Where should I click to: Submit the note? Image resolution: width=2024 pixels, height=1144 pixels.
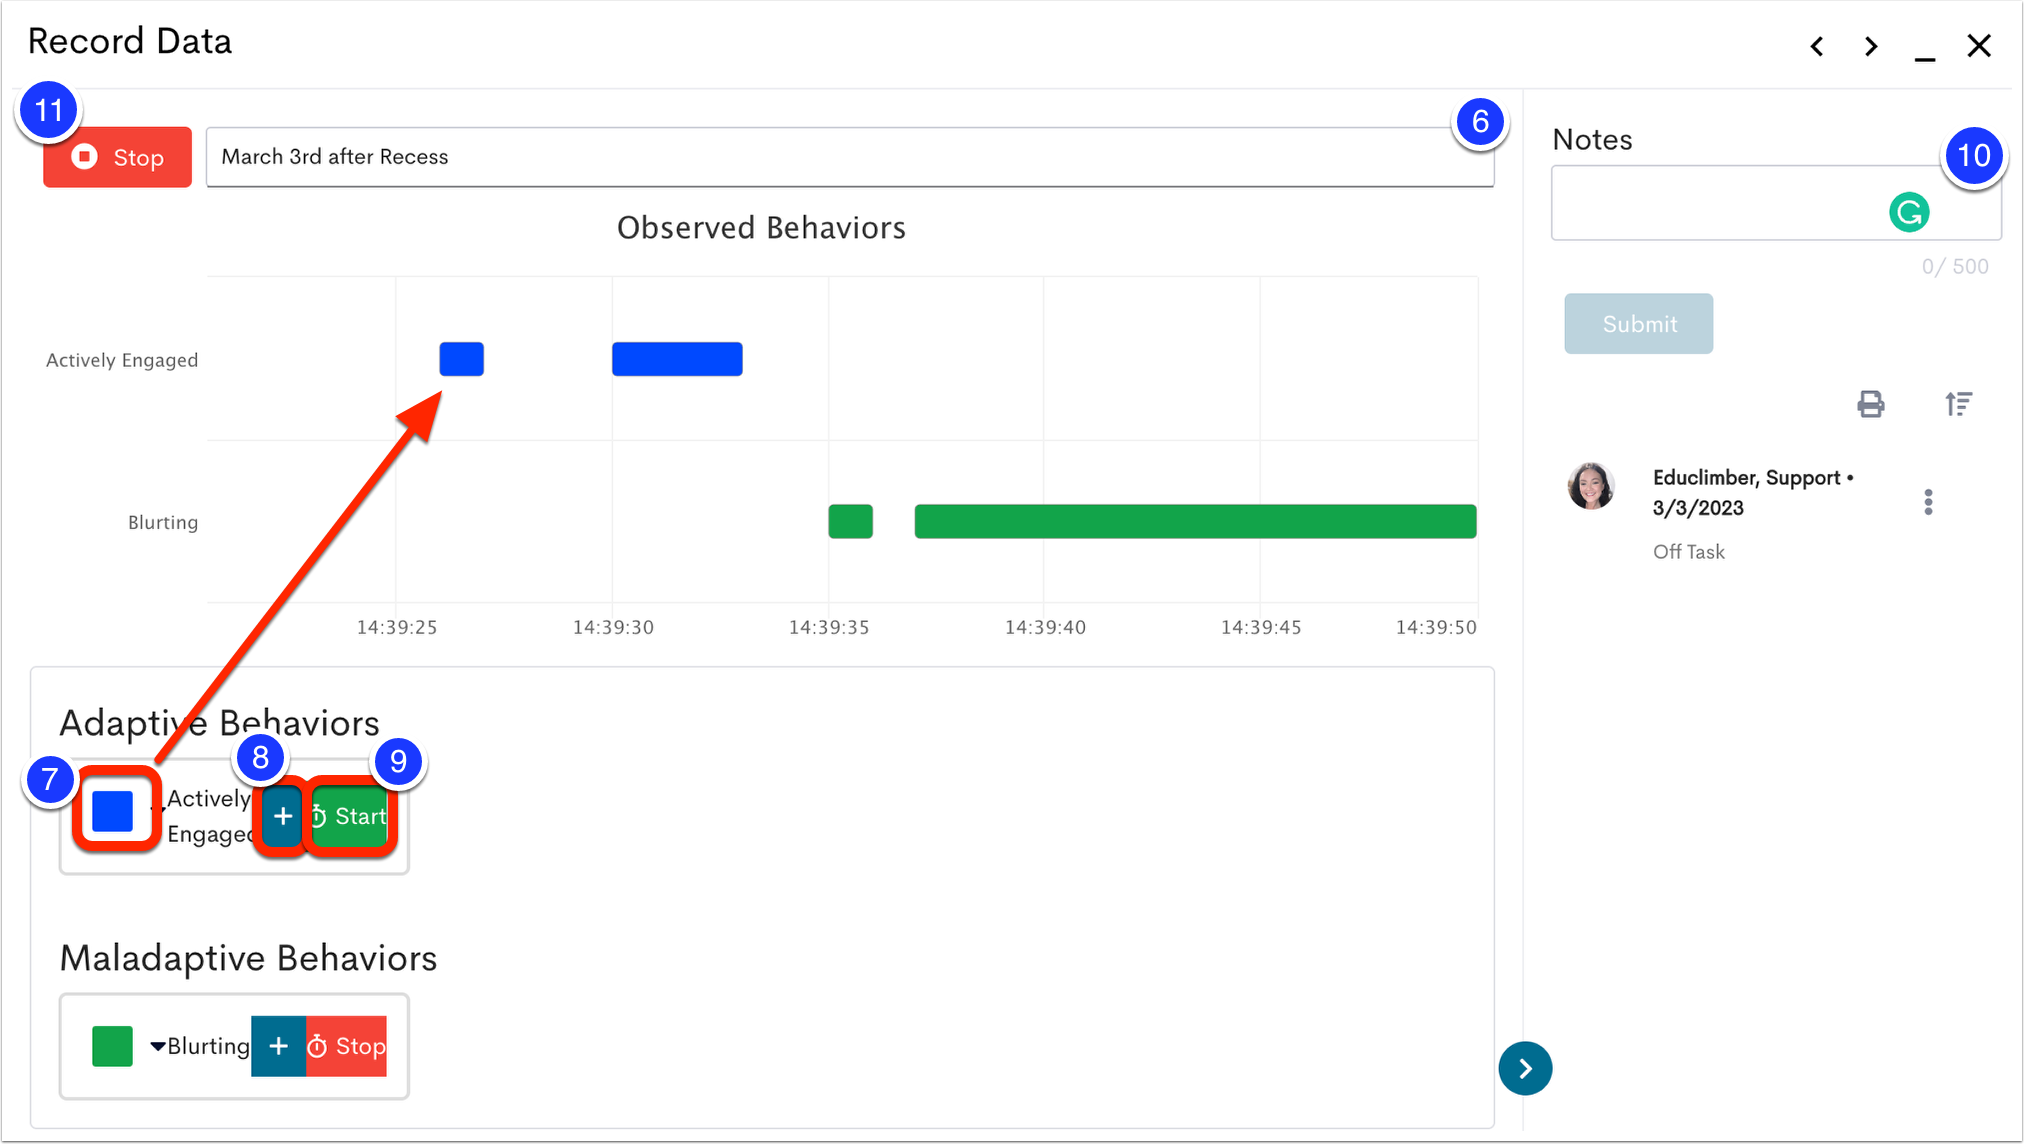coord(1639,323)
